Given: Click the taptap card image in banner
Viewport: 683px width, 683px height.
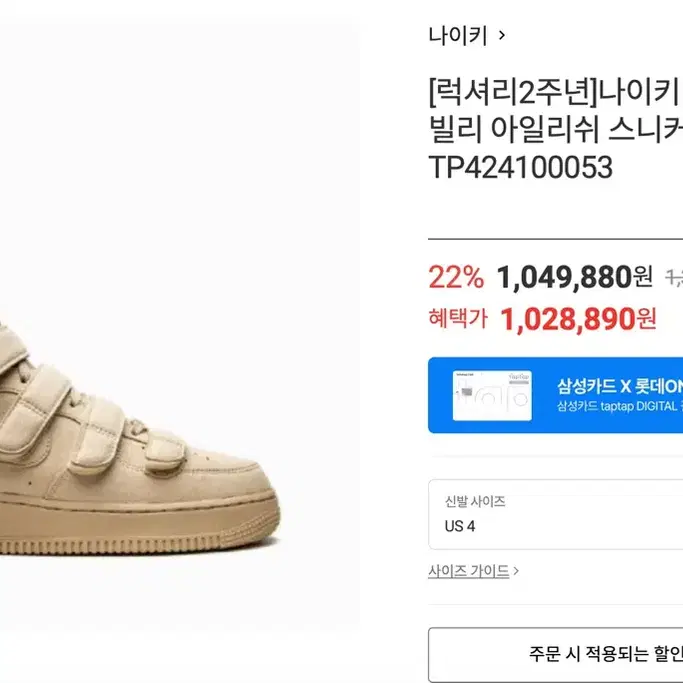Looking at the screenshot, I should tap(492, 396).
